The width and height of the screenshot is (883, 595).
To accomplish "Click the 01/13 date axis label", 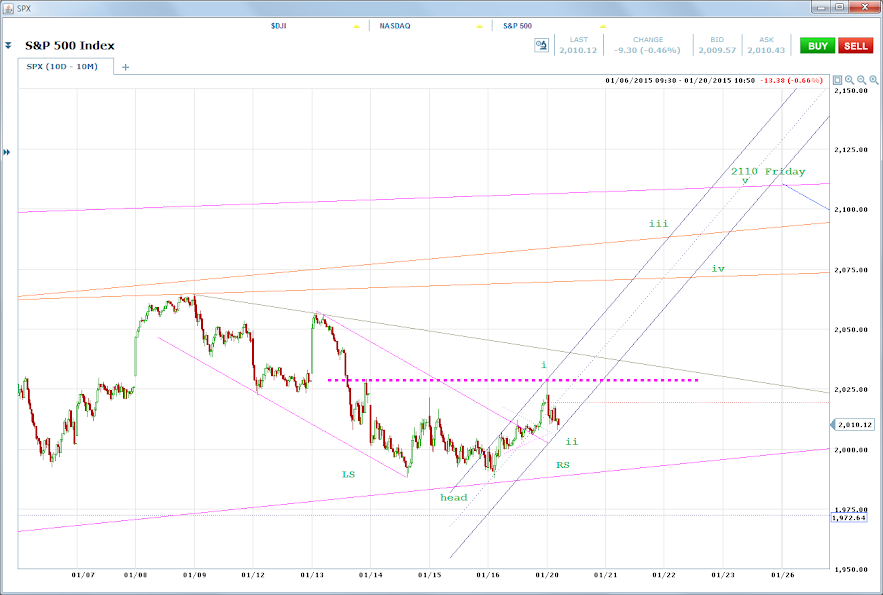I will tap(312, 575).
